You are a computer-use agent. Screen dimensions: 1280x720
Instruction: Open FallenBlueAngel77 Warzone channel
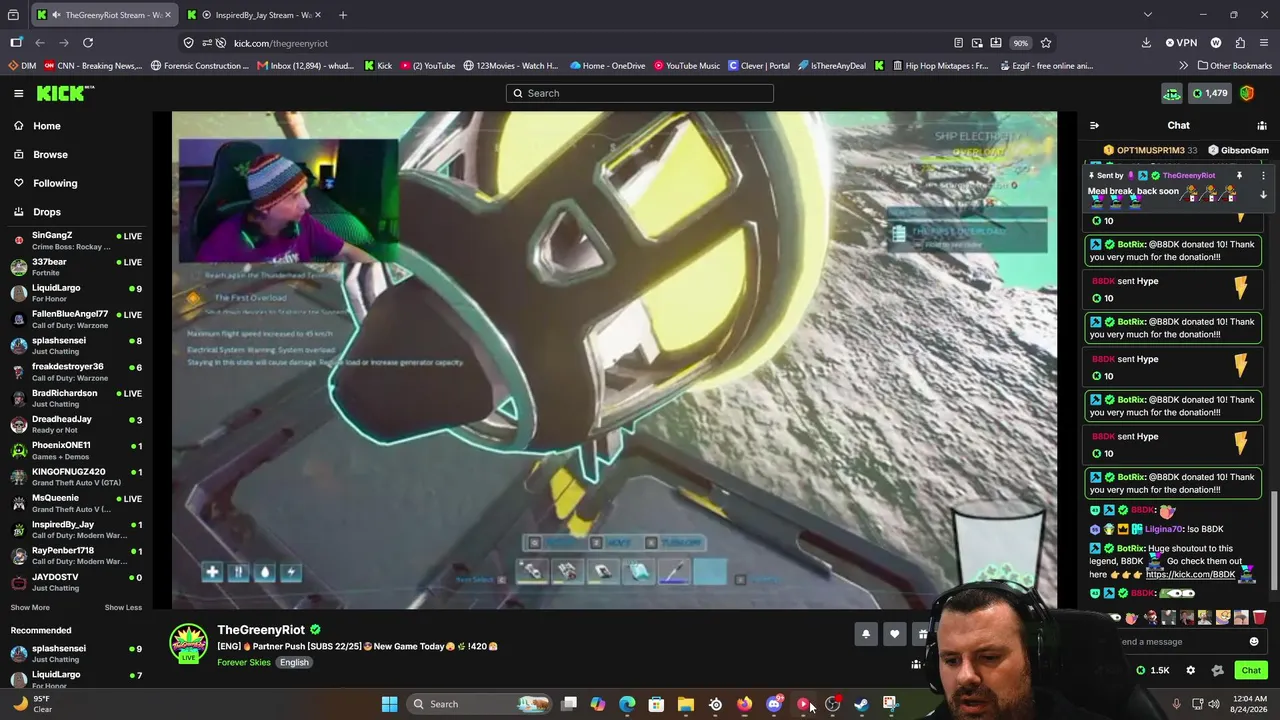coord(76,320)
